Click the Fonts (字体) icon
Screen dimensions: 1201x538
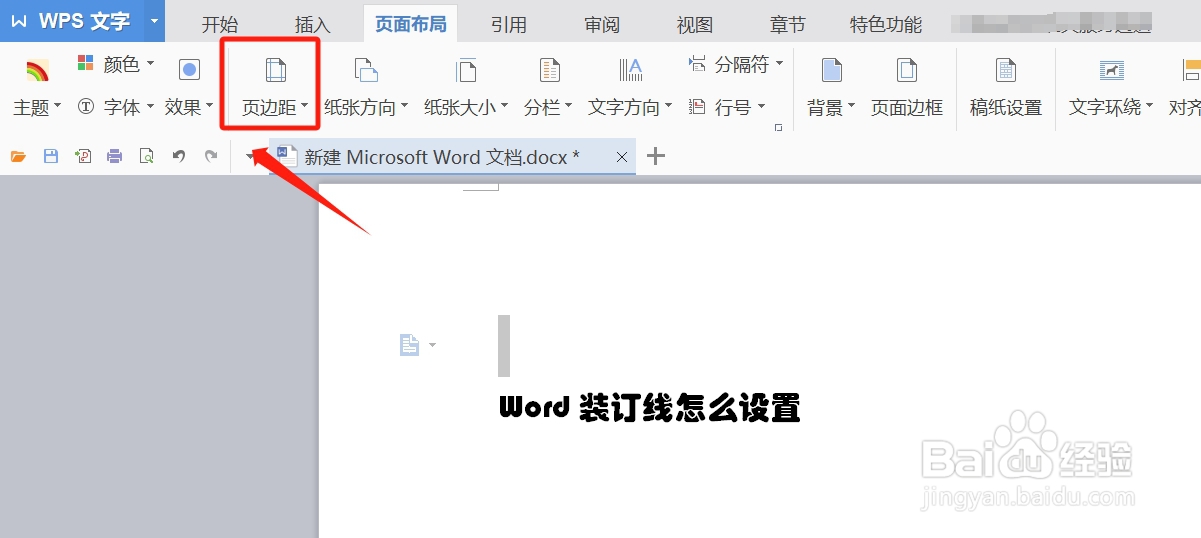tap(86, 106)
